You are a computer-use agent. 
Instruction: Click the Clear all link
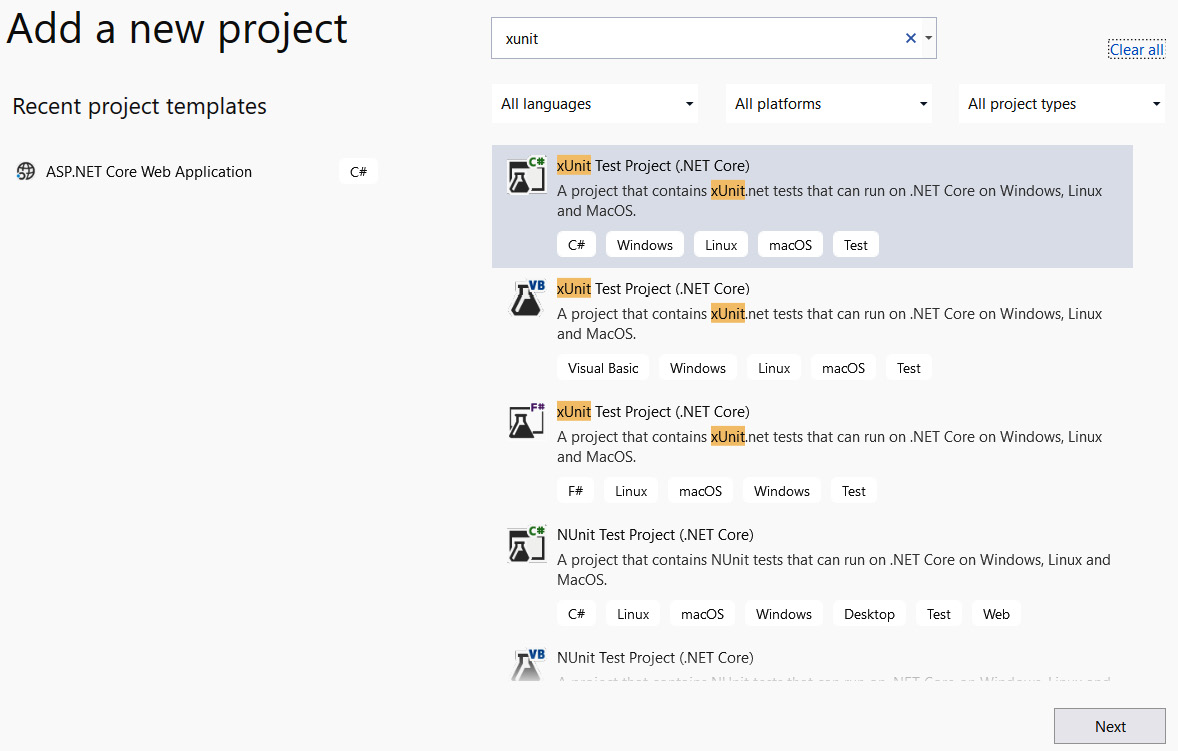pyautogui.click(x=1136, y=49)
